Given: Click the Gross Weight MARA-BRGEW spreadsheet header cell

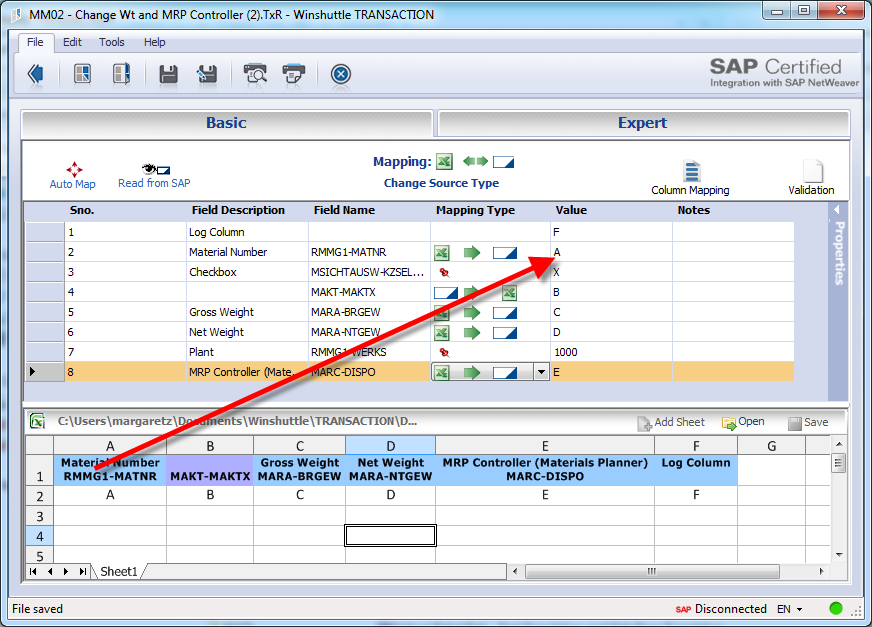Looking at the screenshot, I should [x=299, y=470].
